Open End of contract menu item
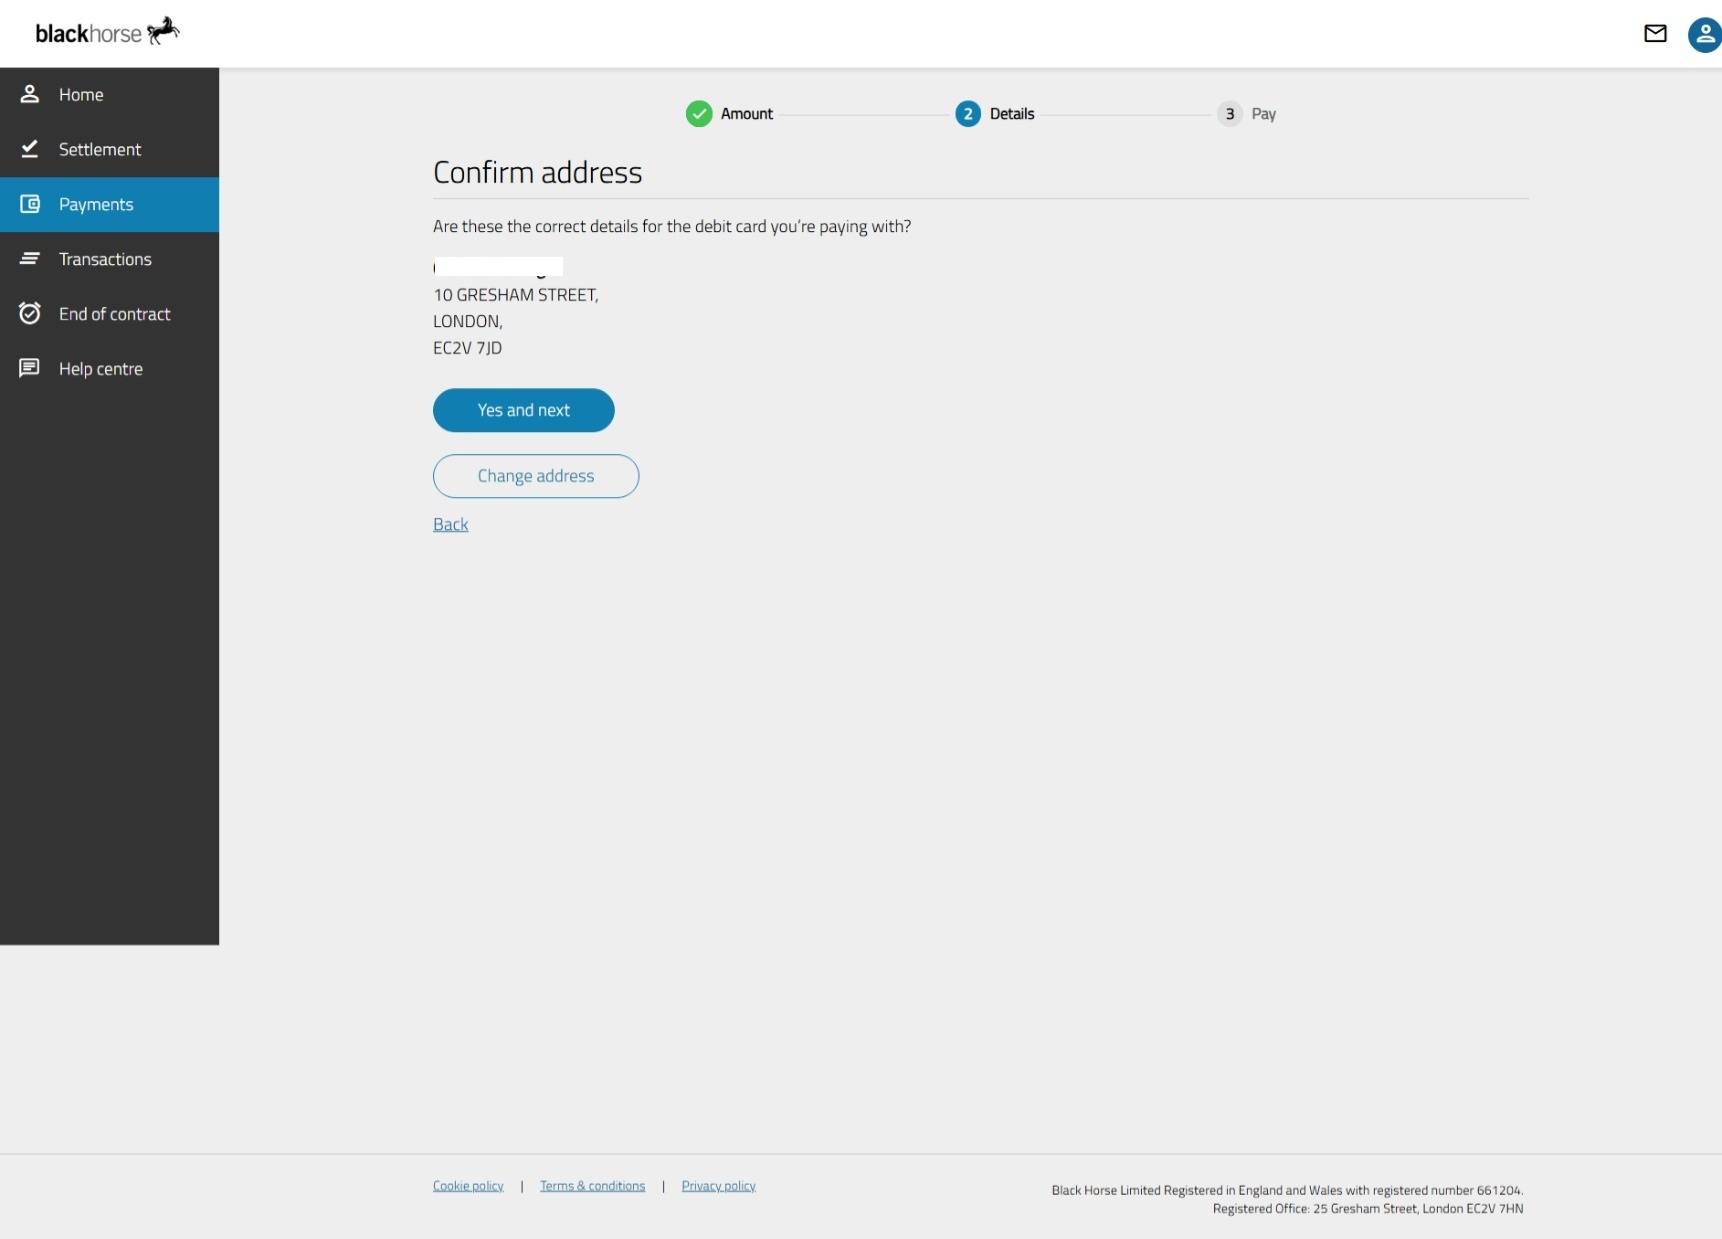The image size is (1722, 1239). 109,314
